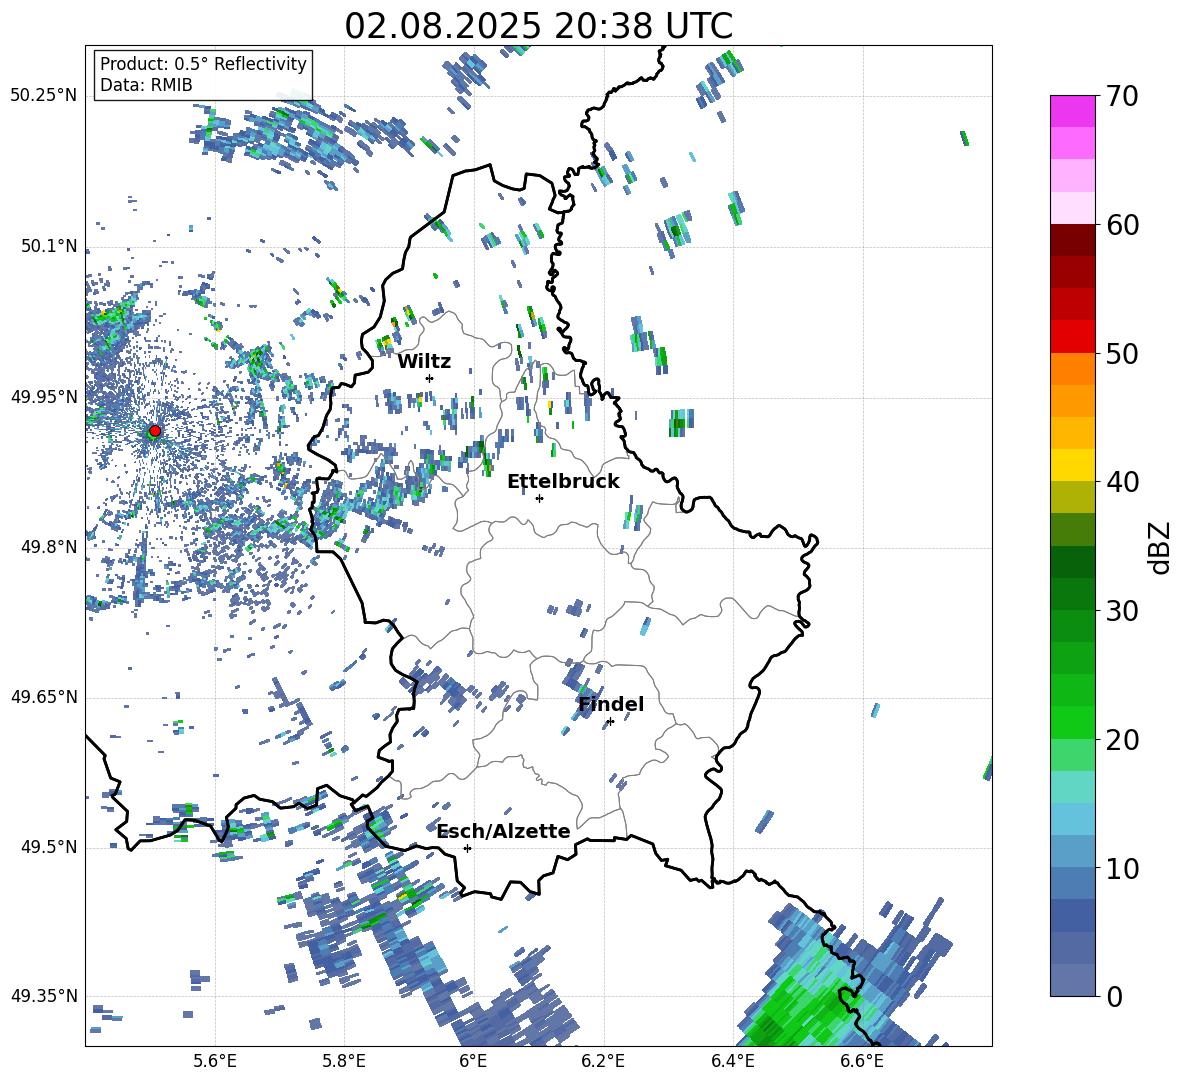The width and height of the screenshot is (1184, 1081).
Task: Click the 49.95°N latitude tick label
Action: tap(44, 397)
